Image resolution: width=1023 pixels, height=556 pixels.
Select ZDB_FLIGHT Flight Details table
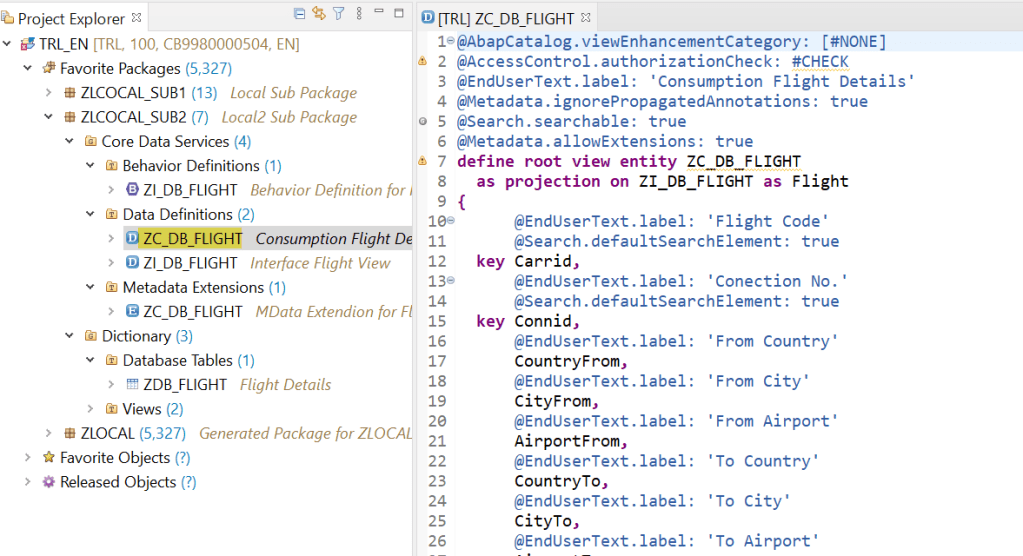228,384
